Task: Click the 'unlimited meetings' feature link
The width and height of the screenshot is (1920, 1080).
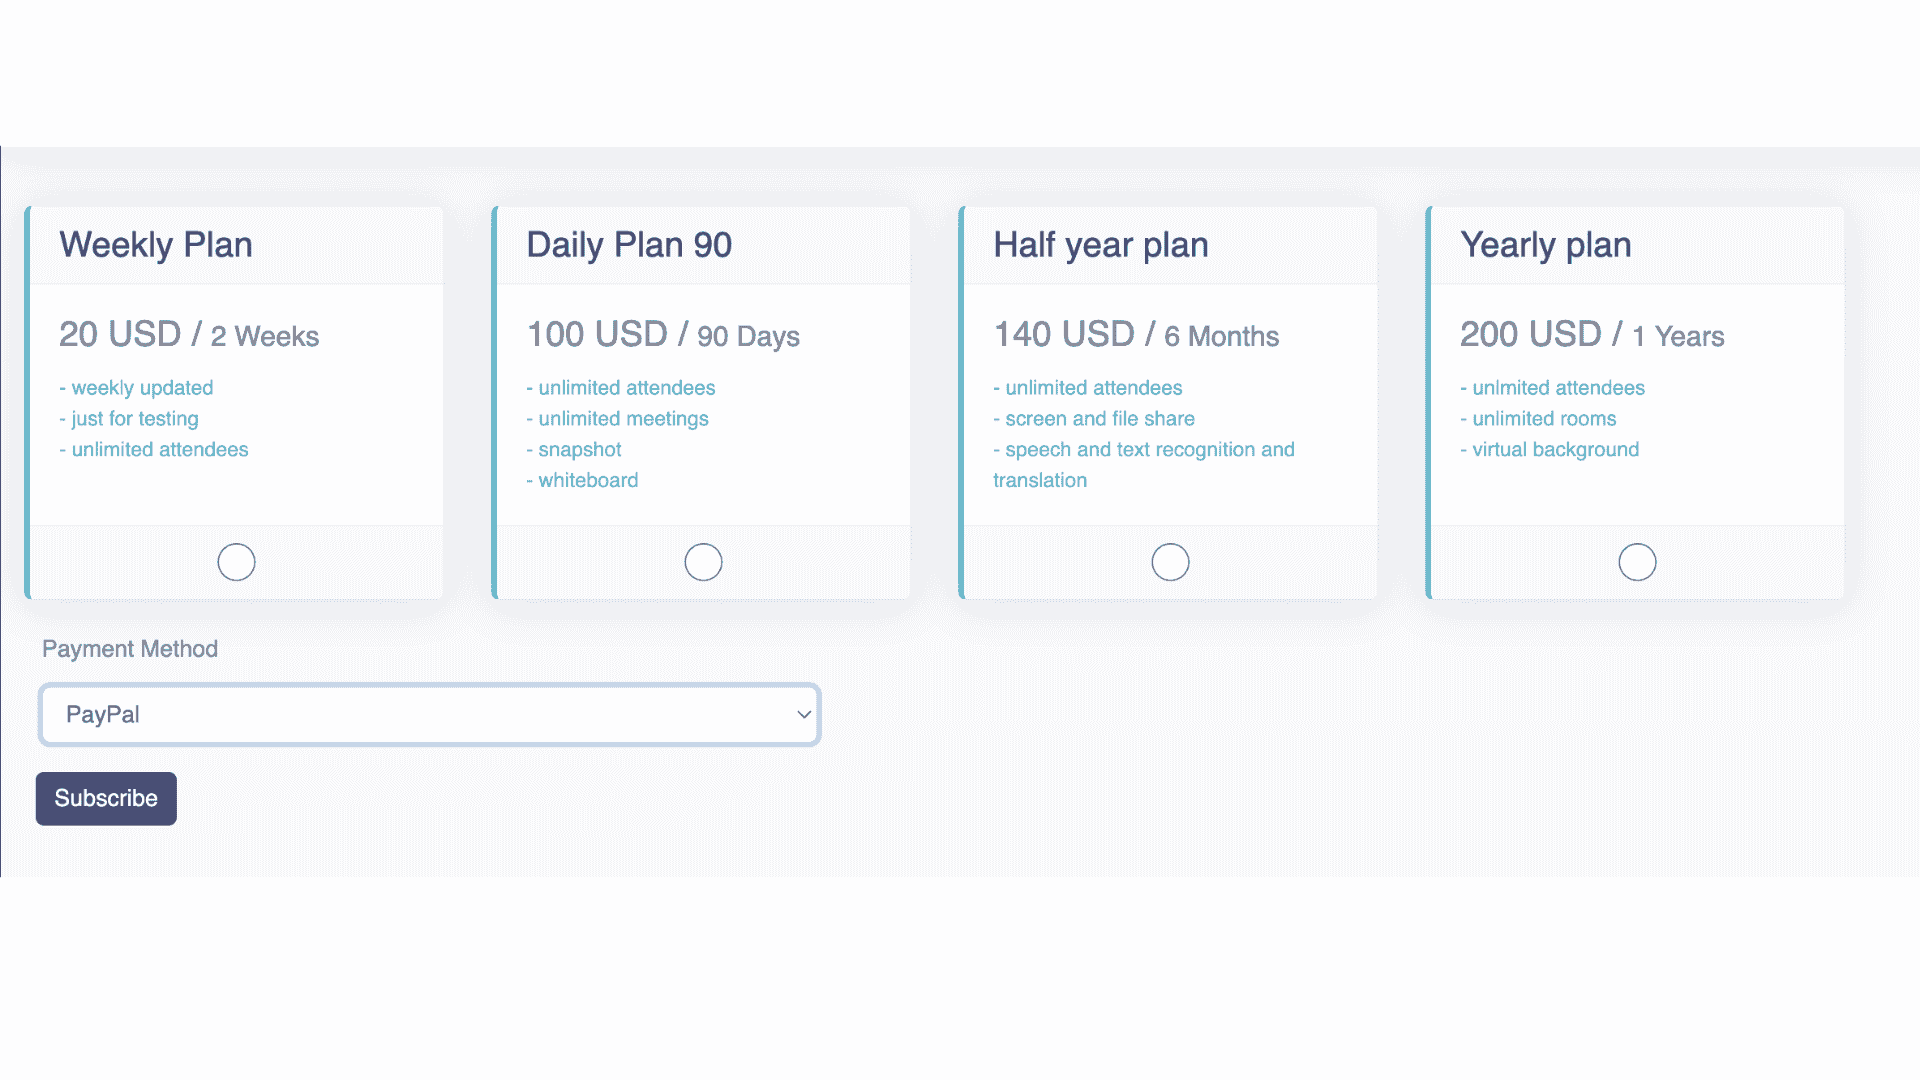Action: tap(618, 418)
